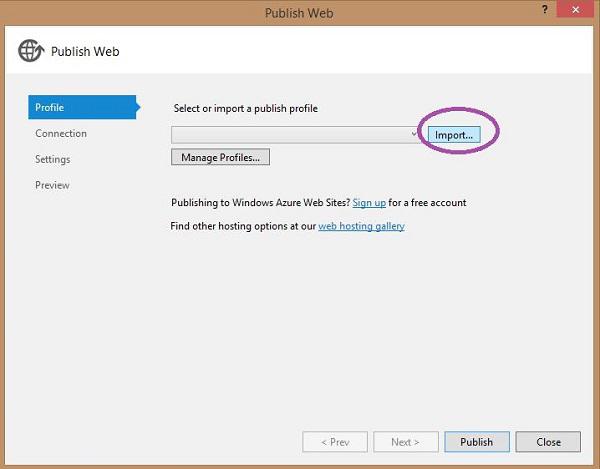The height and width of the screenshot is (469, 600).
Task: Follow the Sign up link
Action: (369, 202)
